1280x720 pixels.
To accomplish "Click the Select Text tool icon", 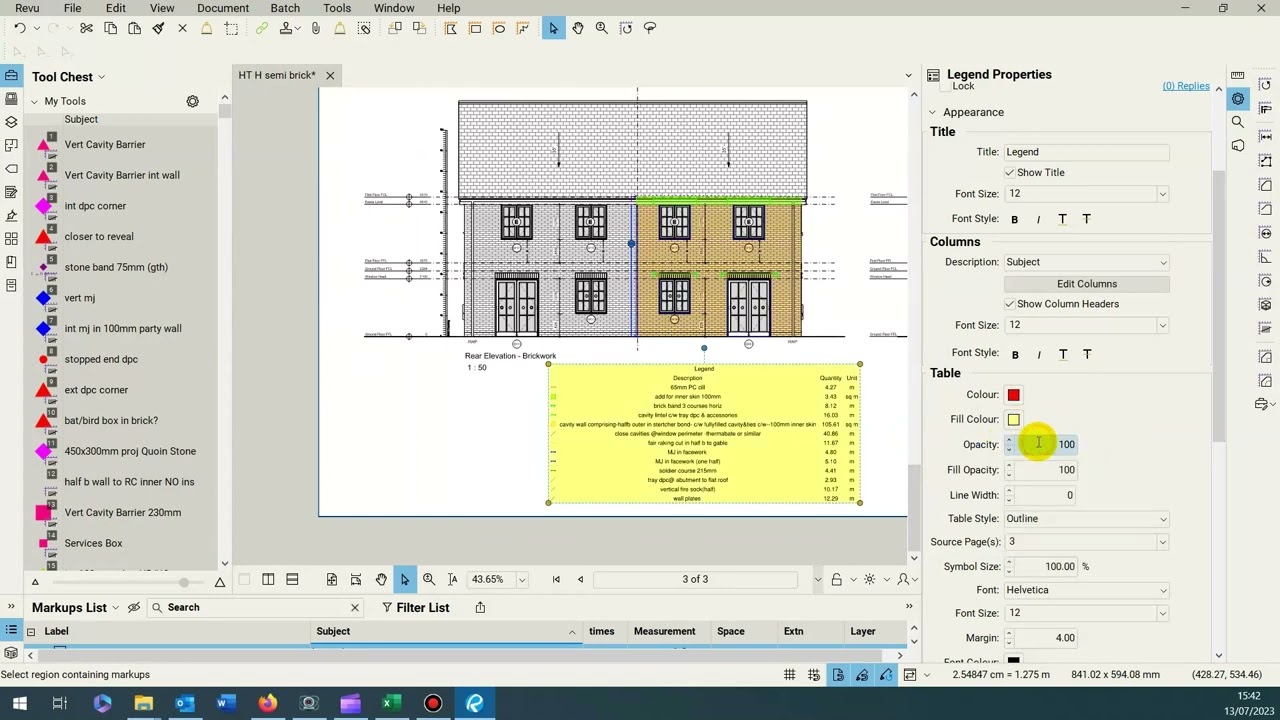I will tap(453, 579).
